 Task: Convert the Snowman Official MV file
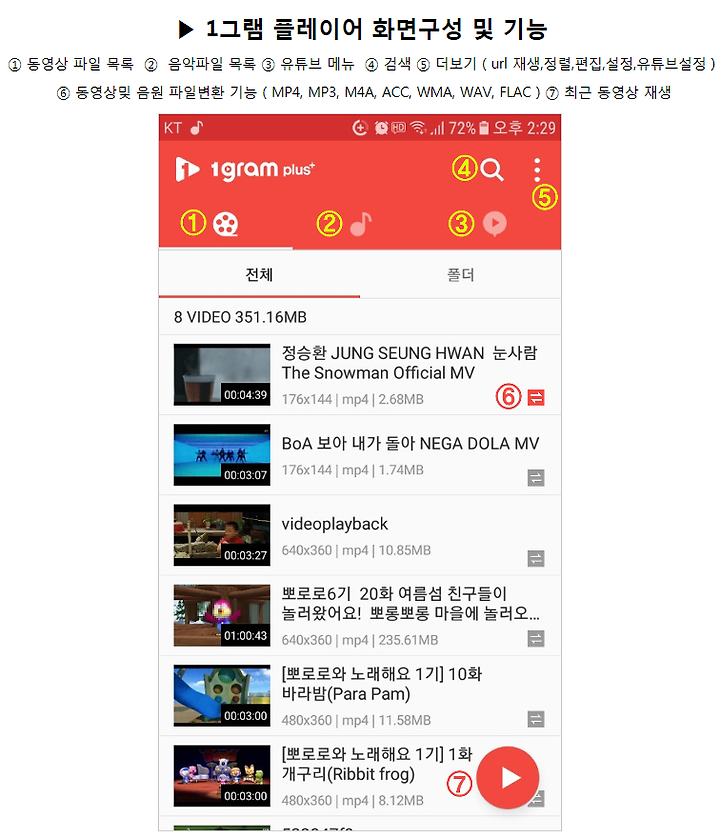(x=536, y=397)
